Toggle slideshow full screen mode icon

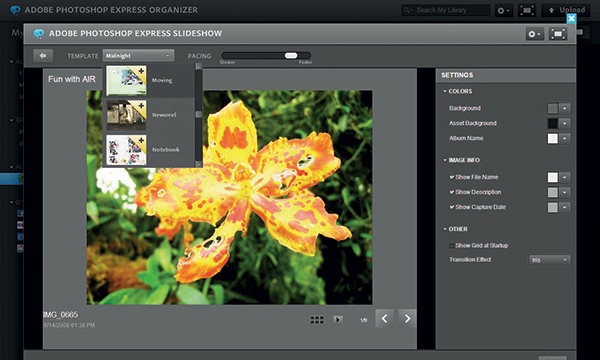pos(558,34)
